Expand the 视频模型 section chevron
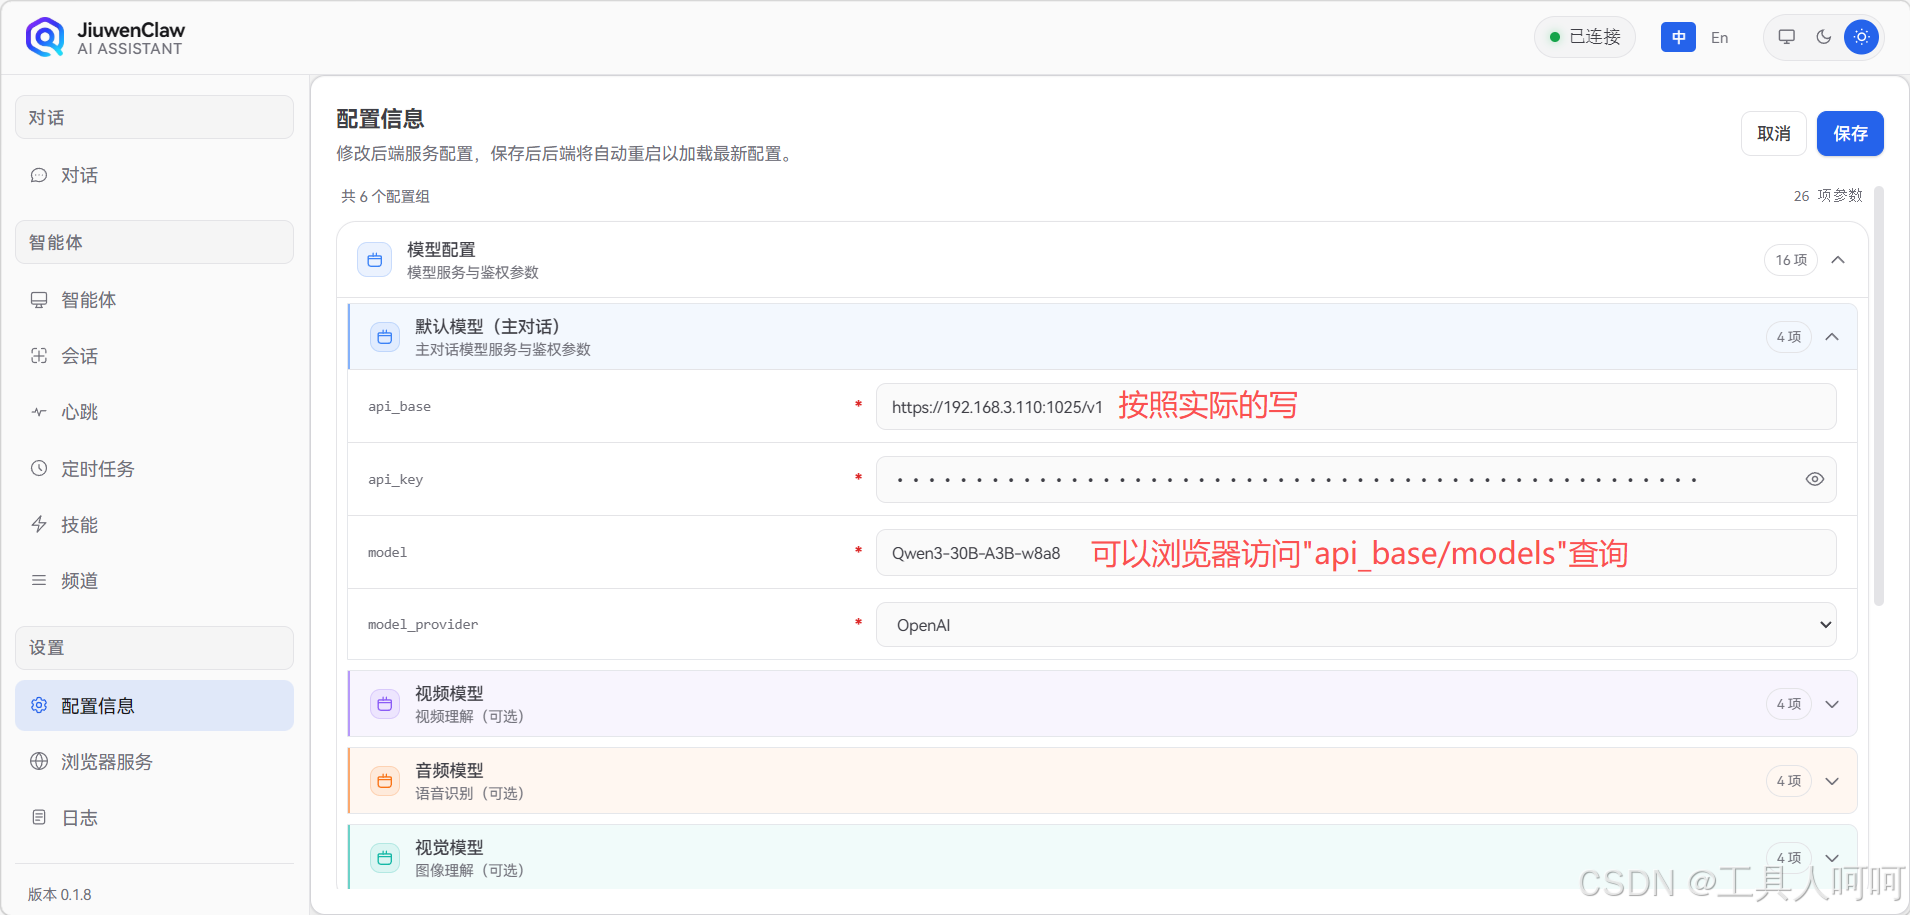Image resolution: width=1910 pixels, height=915 pixels. [1832, 704]
